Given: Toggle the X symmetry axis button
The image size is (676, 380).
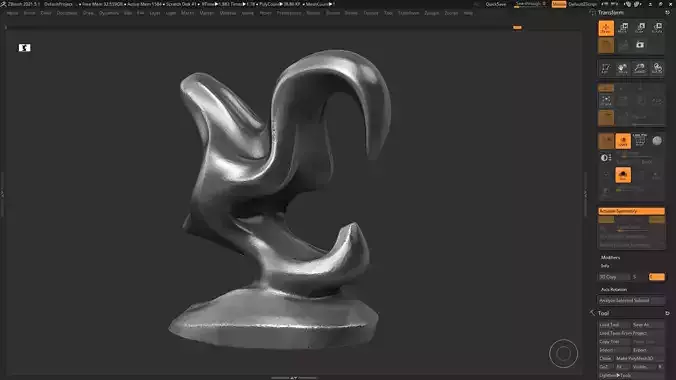Looking at the screenshot, I should [x=606, y=220].
